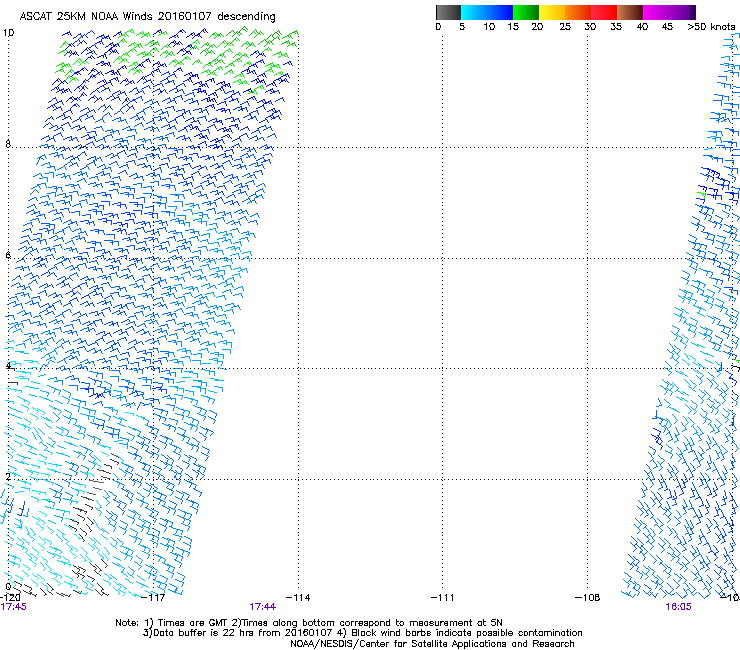Pick the gray 0–5 knots color bar segment
Viewport: 740px width, 650px height.
click(448, 12)
